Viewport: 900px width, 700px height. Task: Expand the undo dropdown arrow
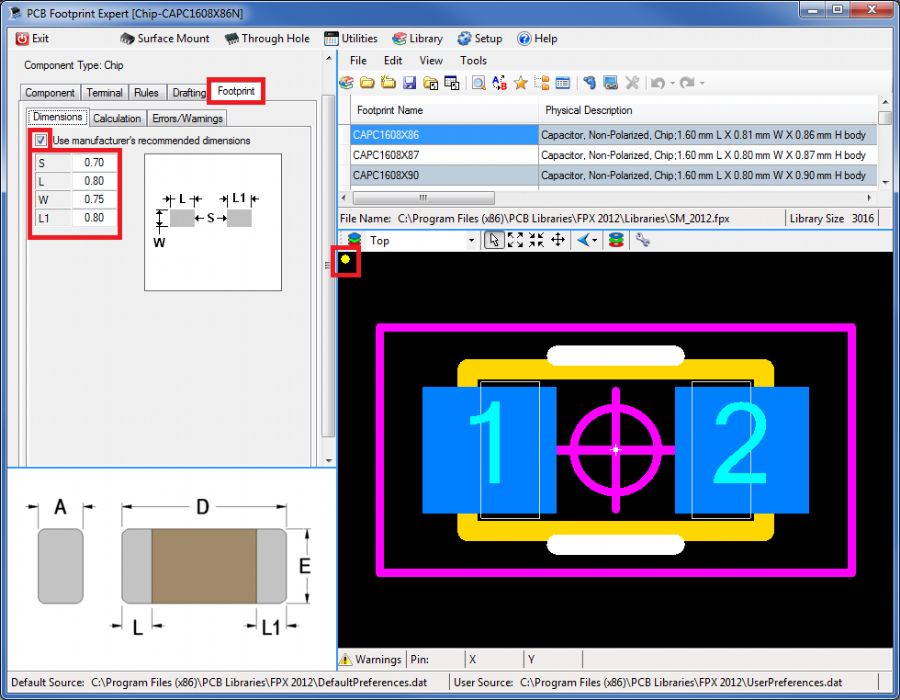[673, 83]
